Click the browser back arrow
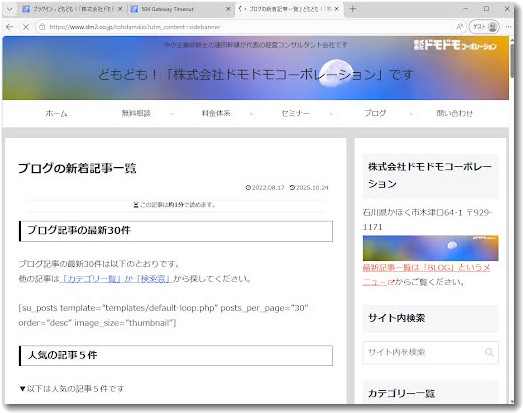 pyautogui.click(x=9, y=27)
